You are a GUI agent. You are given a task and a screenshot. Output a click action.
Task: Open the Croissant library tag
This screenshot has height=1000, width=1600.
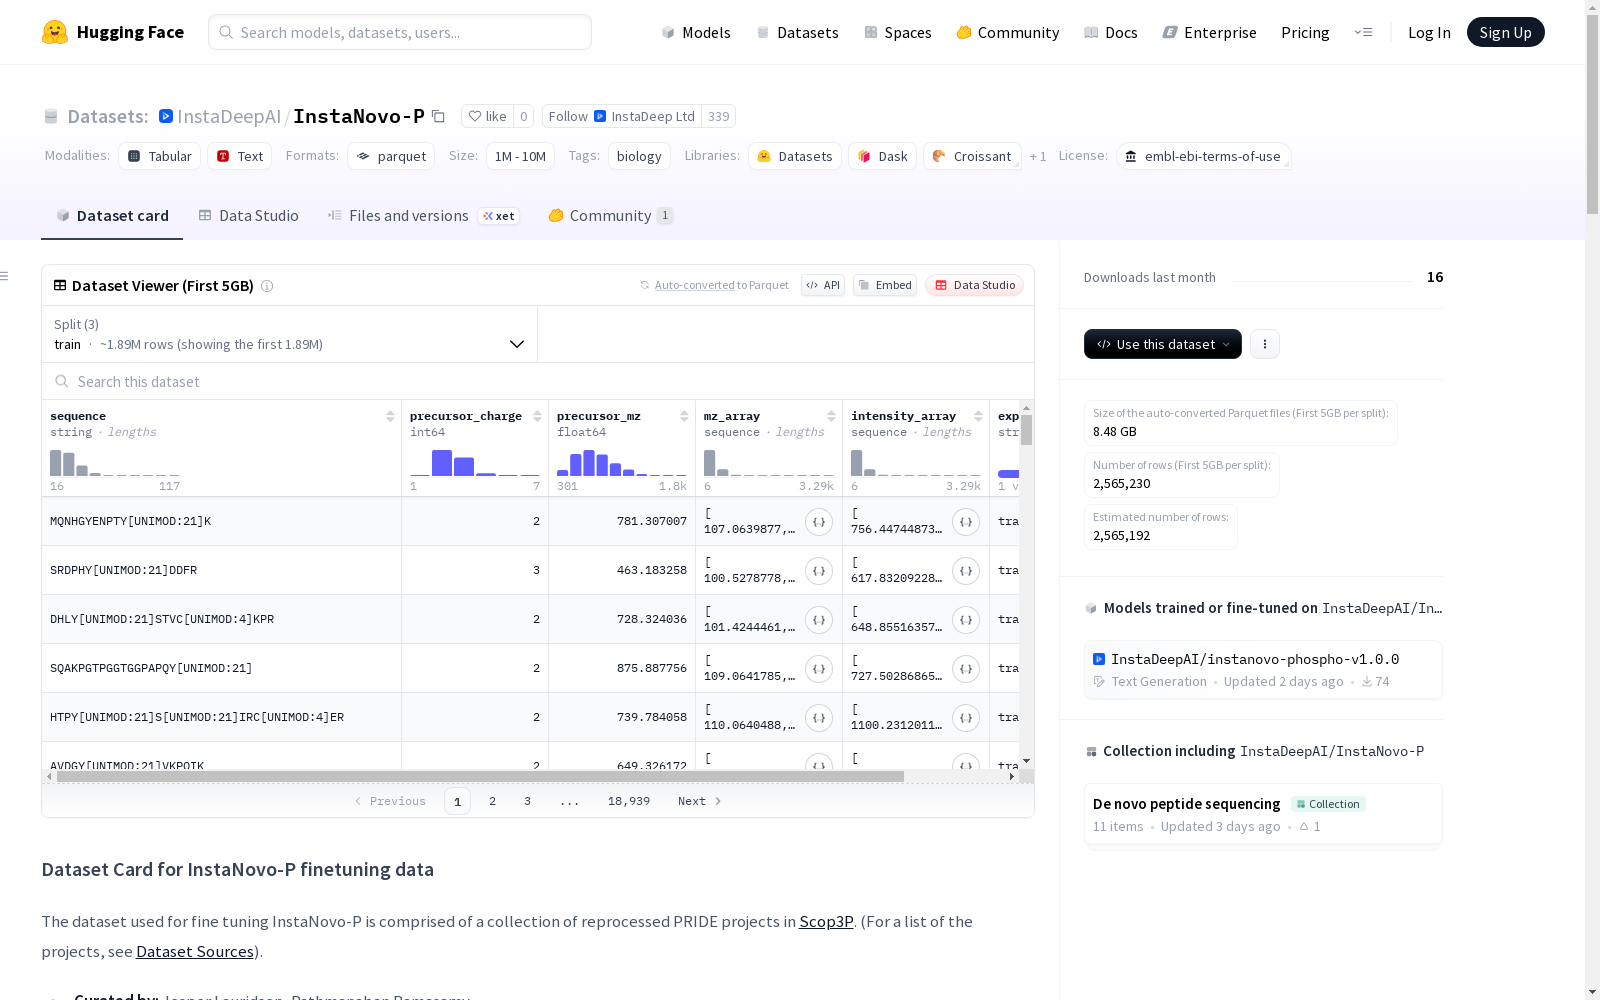972,156
